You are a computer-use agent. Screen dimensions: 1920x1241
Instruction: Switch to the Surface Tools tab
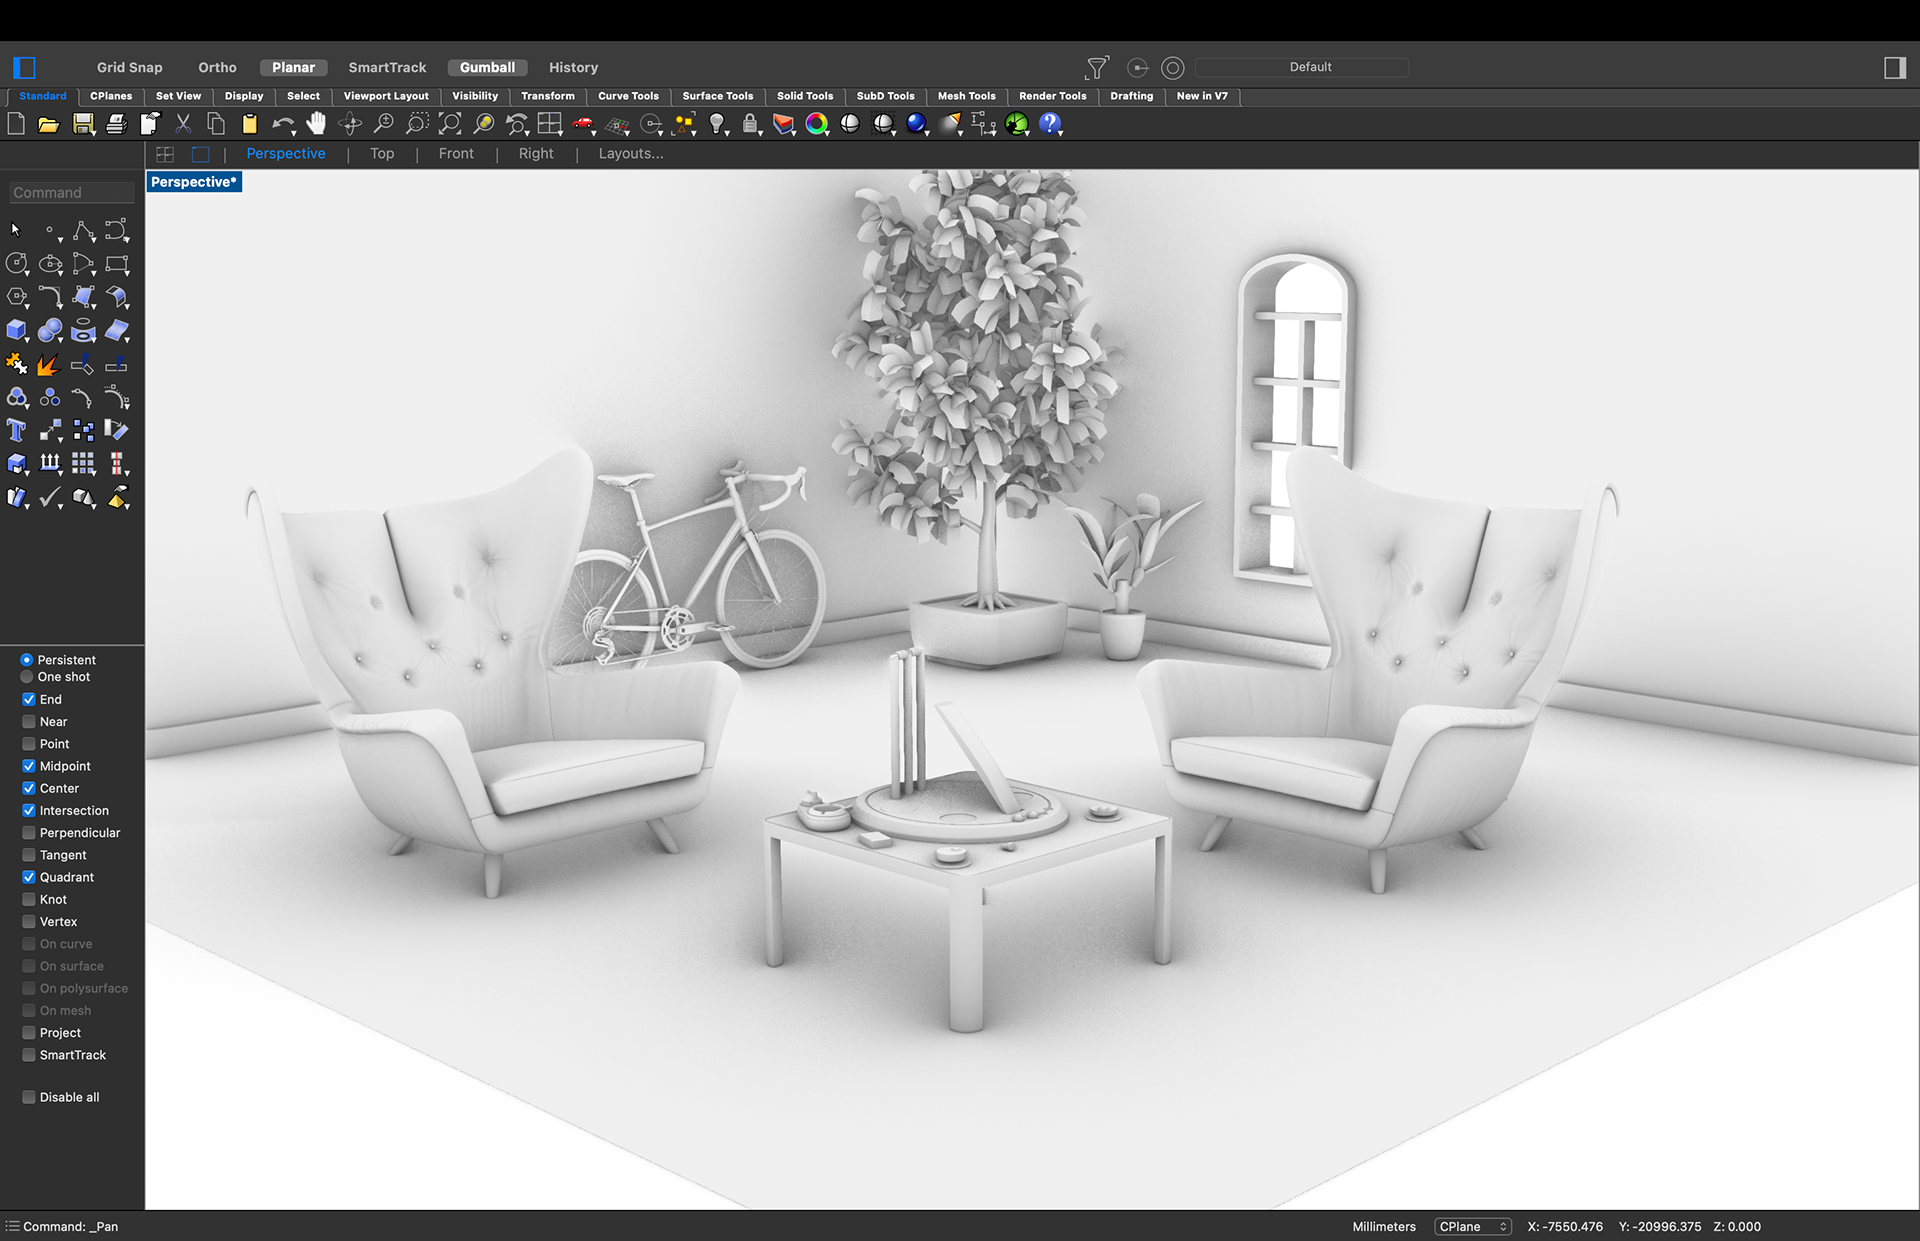717,96
